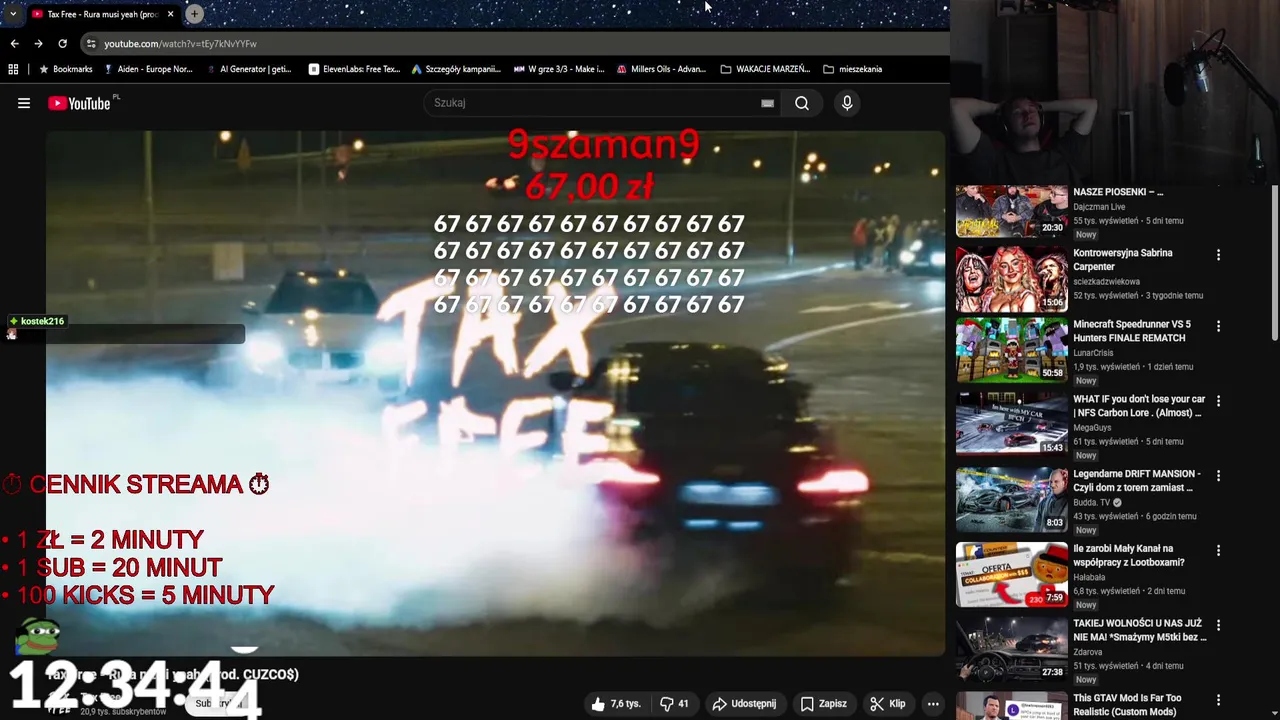Open the three-dot more actions under the video
This screenshot has width=1280, height=720.
point(933,704)
